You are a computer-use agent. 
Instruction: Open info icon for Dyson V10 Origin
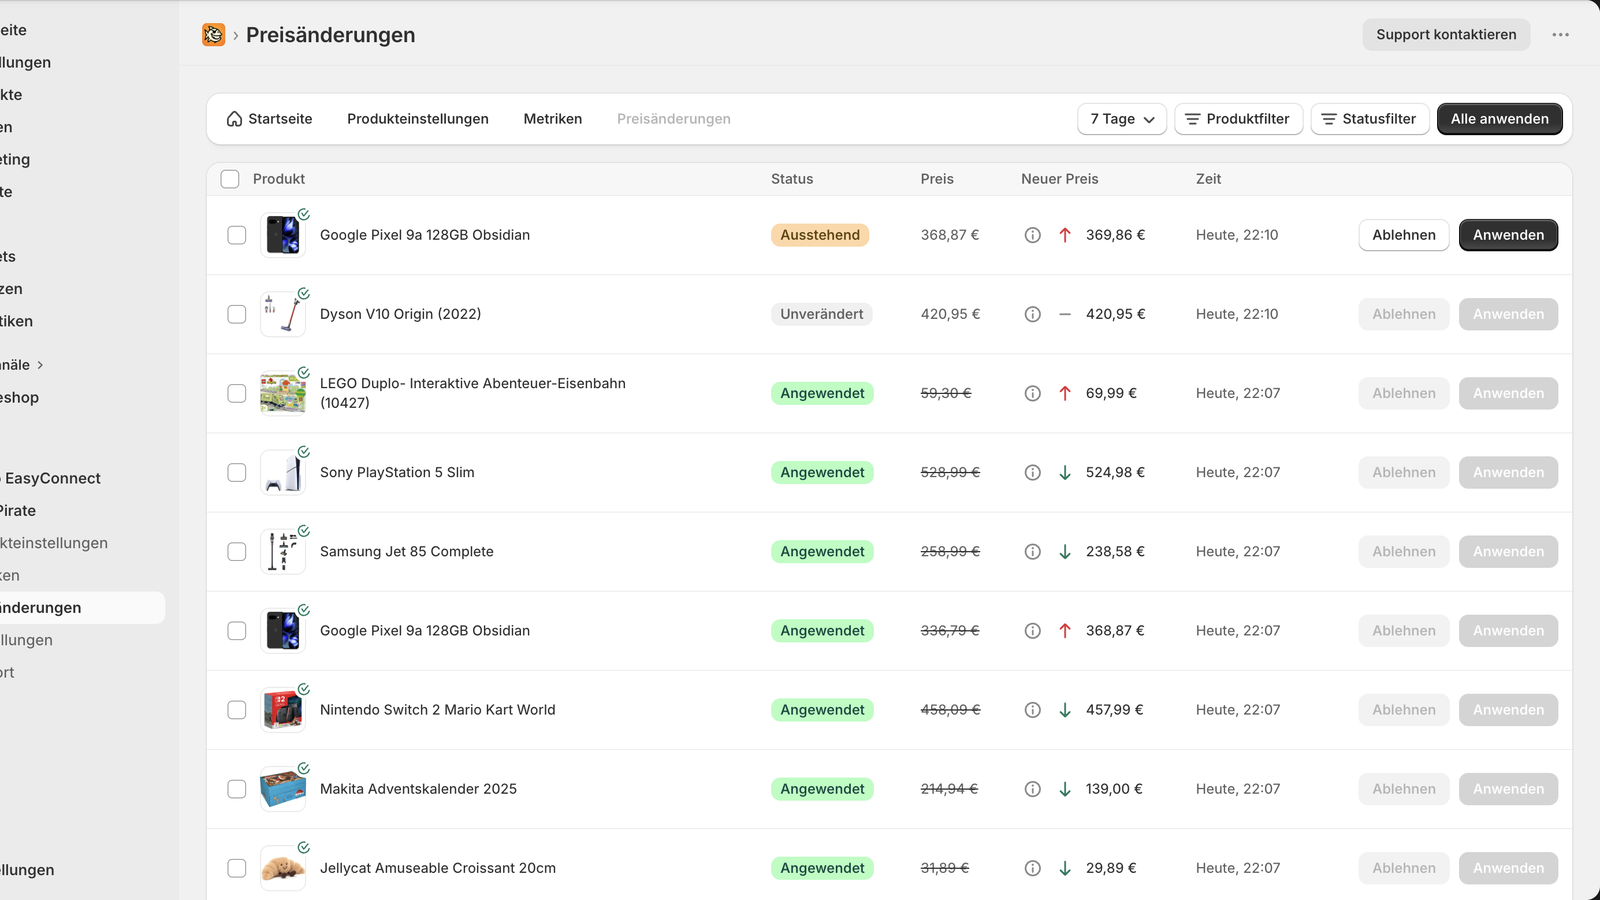[1033, 314]
